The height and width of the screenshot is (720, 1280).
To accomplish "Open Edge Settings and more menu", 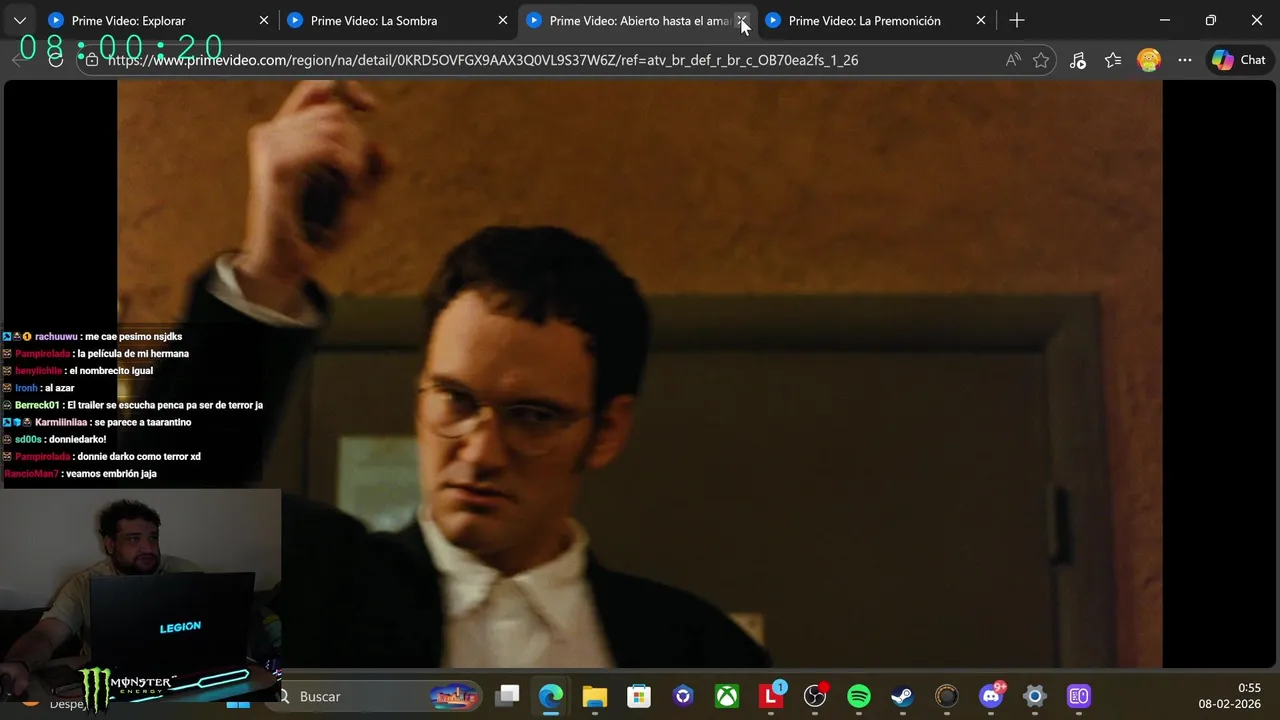I will click(1185, 60).
